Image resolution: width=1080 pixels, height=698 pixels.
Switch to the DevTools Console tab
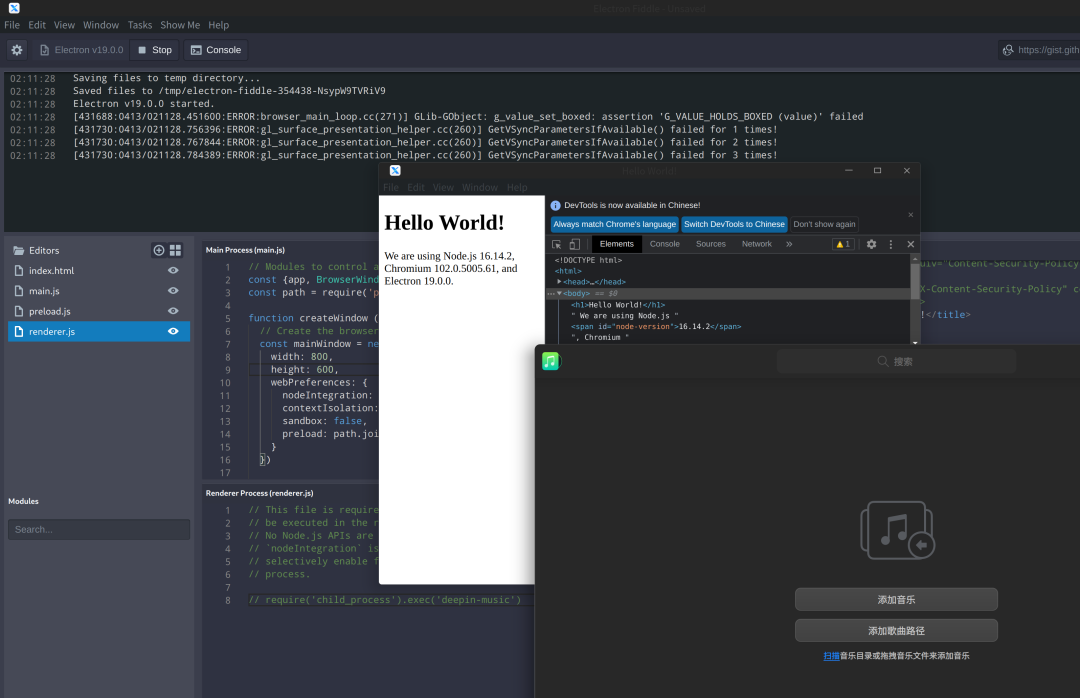tap(665, 244)
